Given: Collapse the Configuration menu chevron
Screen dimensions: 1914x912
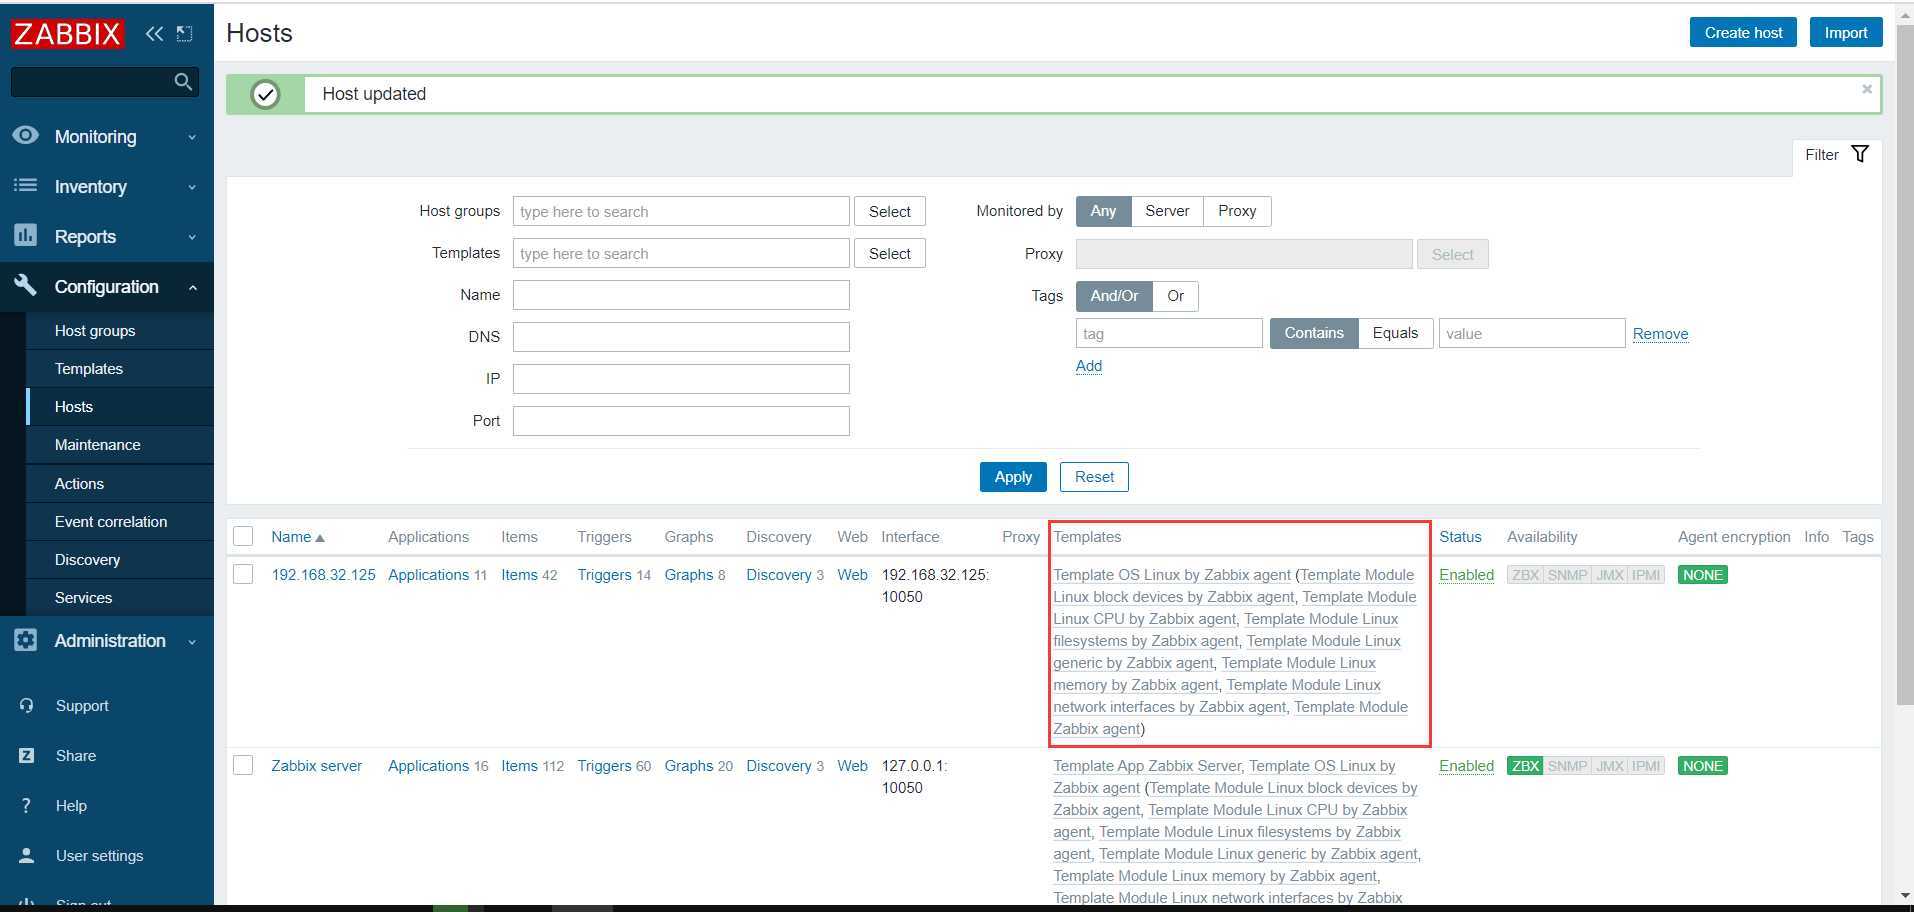Looking at the screenshot, I should pyautogui.click(x=192, y=287).
